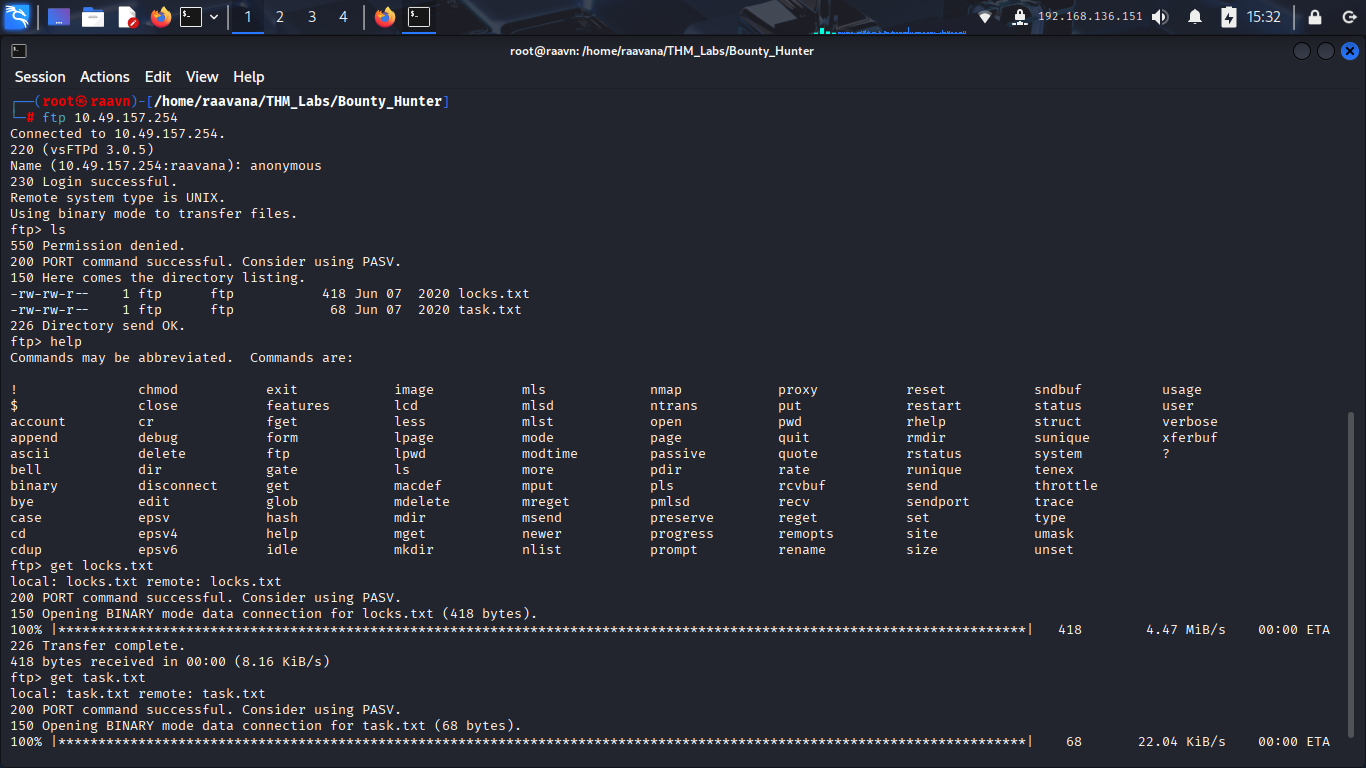Click '226 Transfer complete.' line
1366x768 pixels.
(98, 646)
